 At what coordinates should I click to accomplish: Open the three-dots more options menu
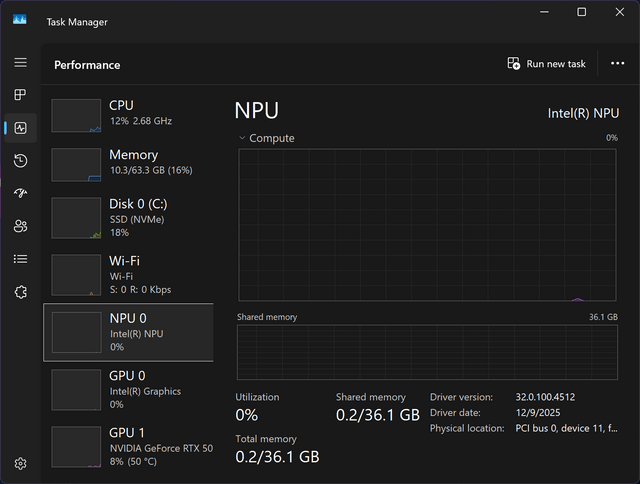coord(617,63)
